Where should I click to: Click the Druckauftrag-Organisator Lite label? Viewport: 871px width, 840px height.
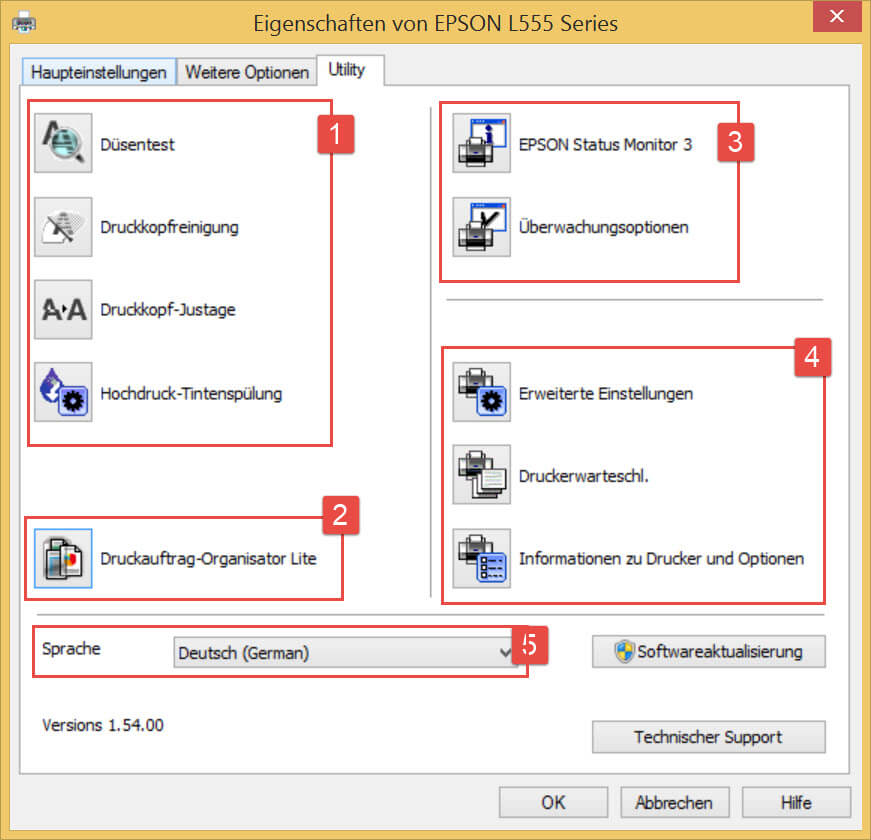coord(208,558)
